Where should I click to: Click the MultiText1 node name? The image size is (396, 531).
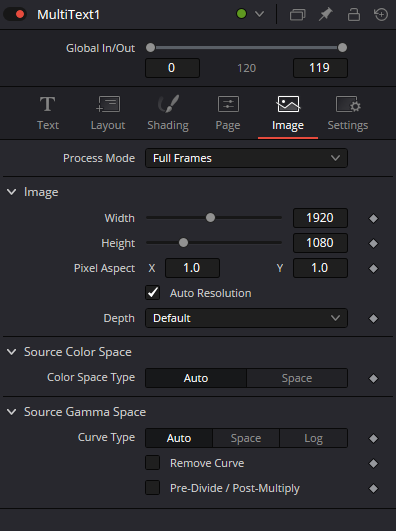(68, 15)
